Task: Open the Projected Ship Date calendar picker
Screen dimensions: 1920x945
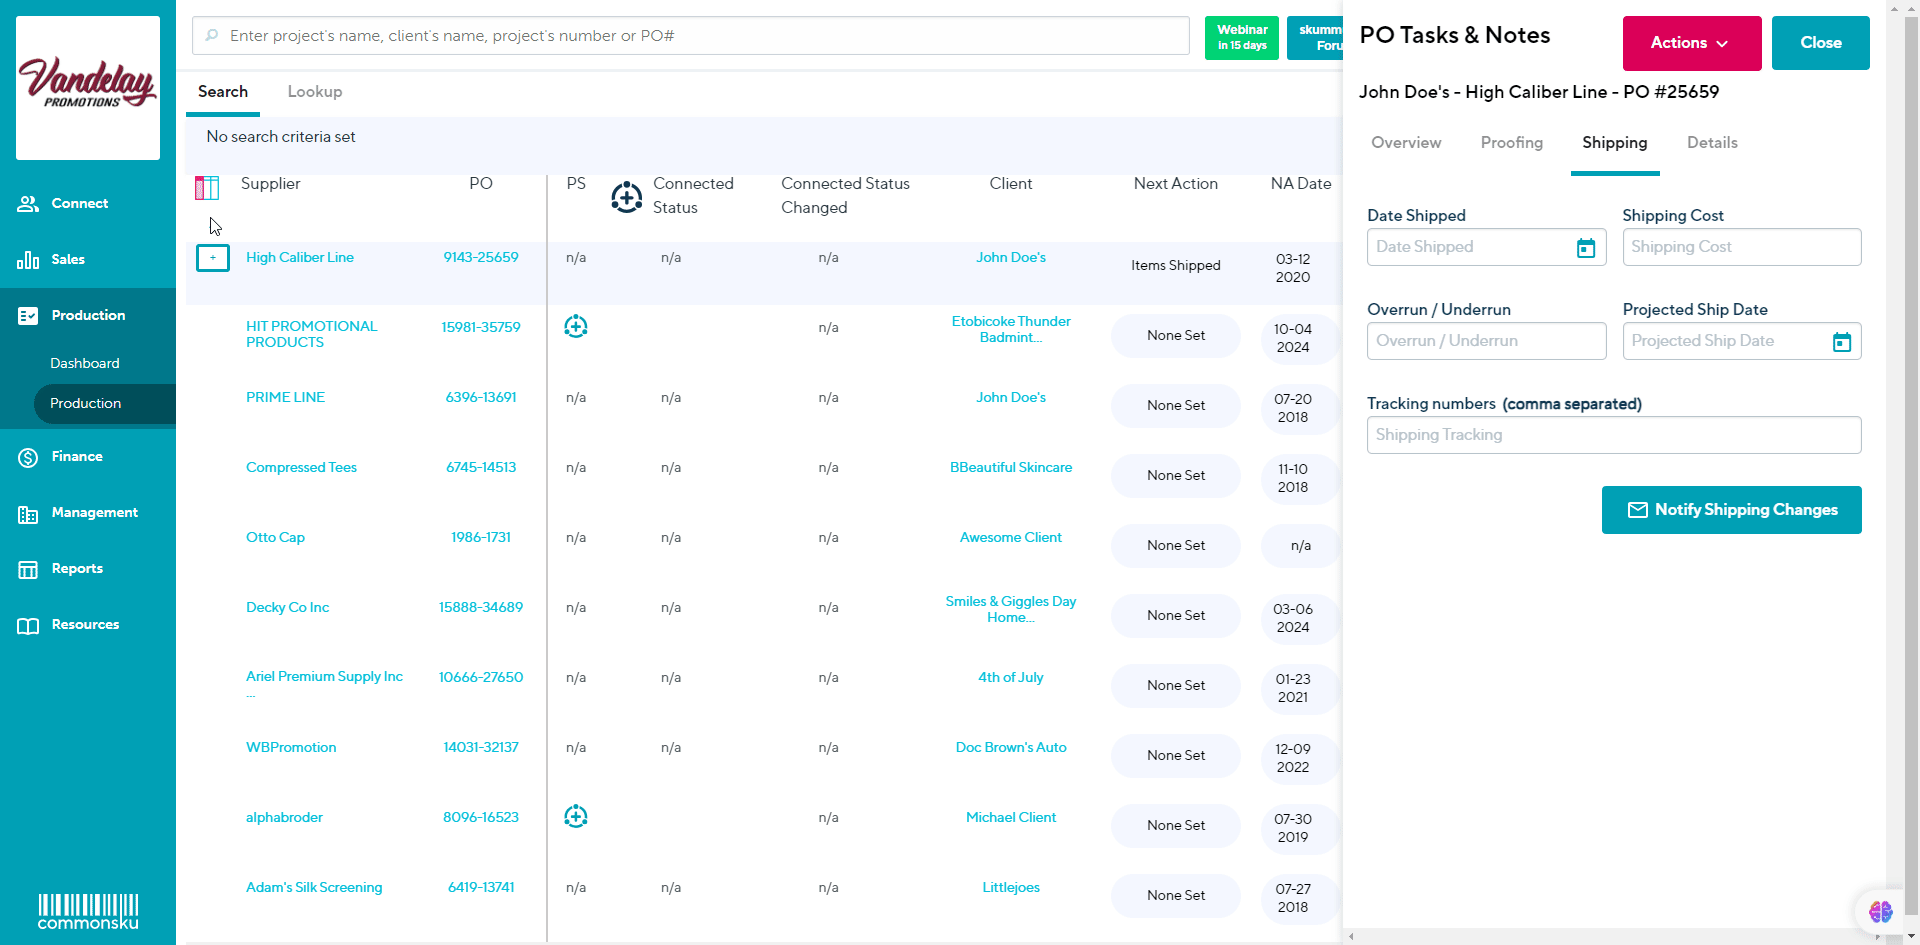Action: 1841,342
